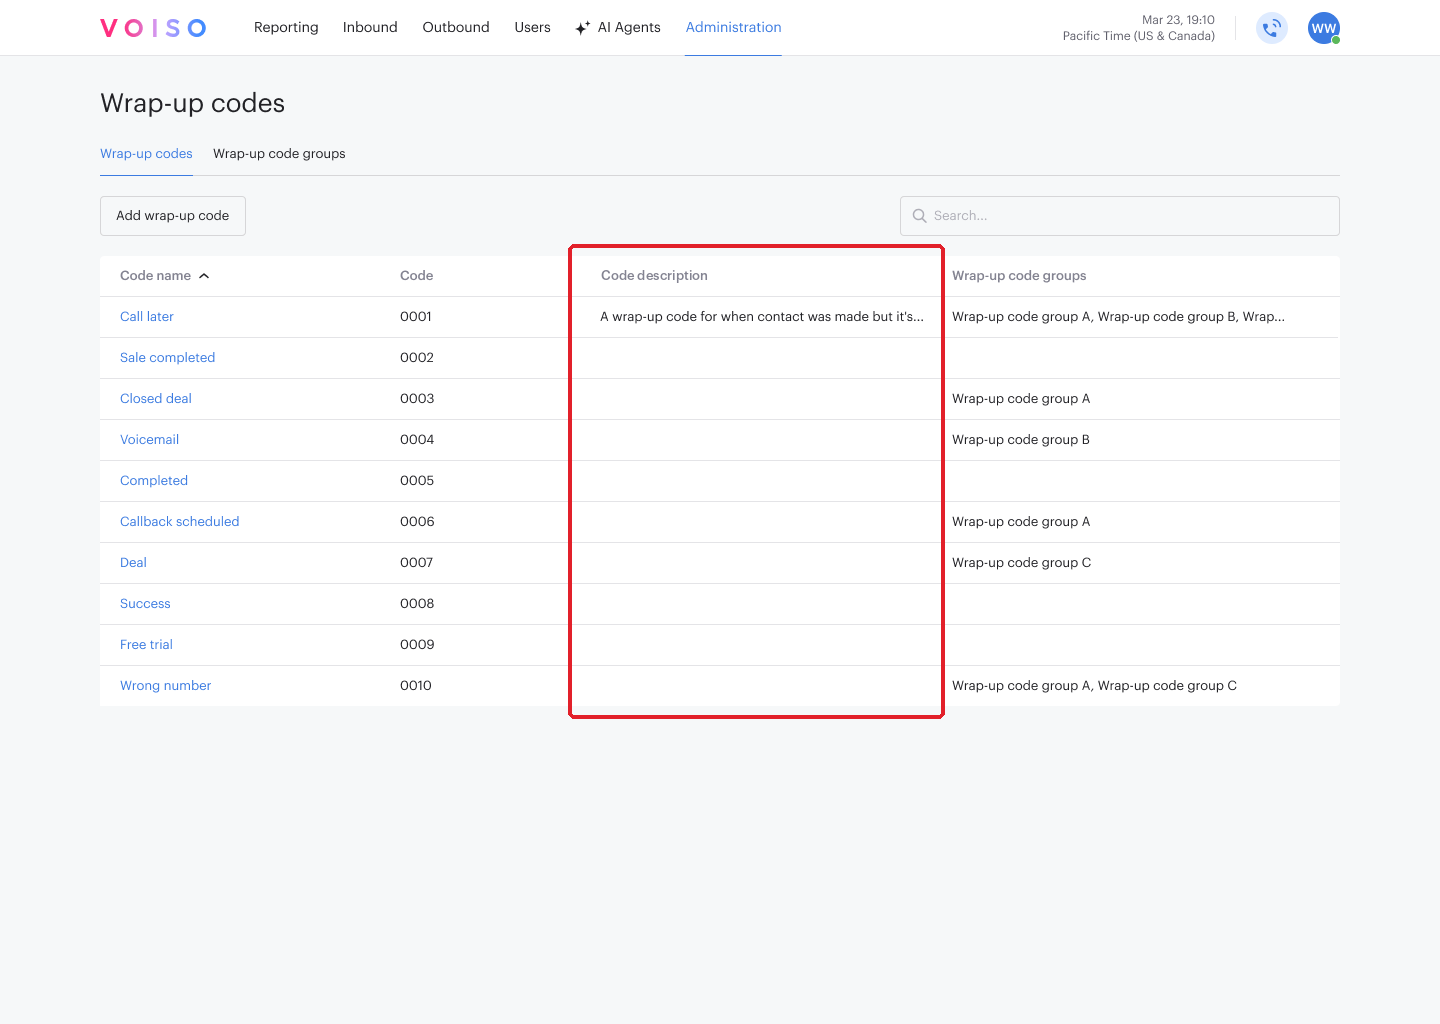Click the Code description column header
Viewport: 1440px width, 1024px height.
pyautogui.click(x=654, y=276)
